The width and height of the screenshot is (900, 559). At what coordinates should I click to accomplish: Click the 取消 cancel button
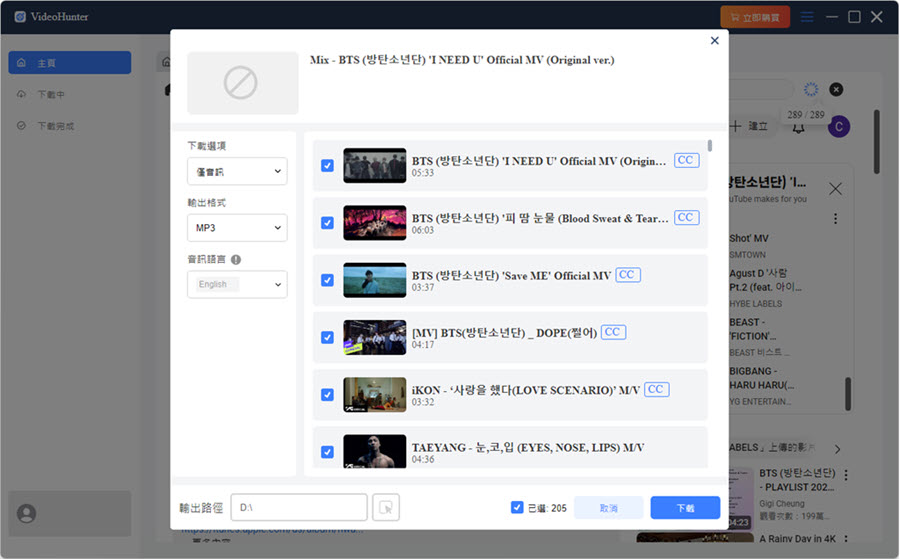[608, 508]
